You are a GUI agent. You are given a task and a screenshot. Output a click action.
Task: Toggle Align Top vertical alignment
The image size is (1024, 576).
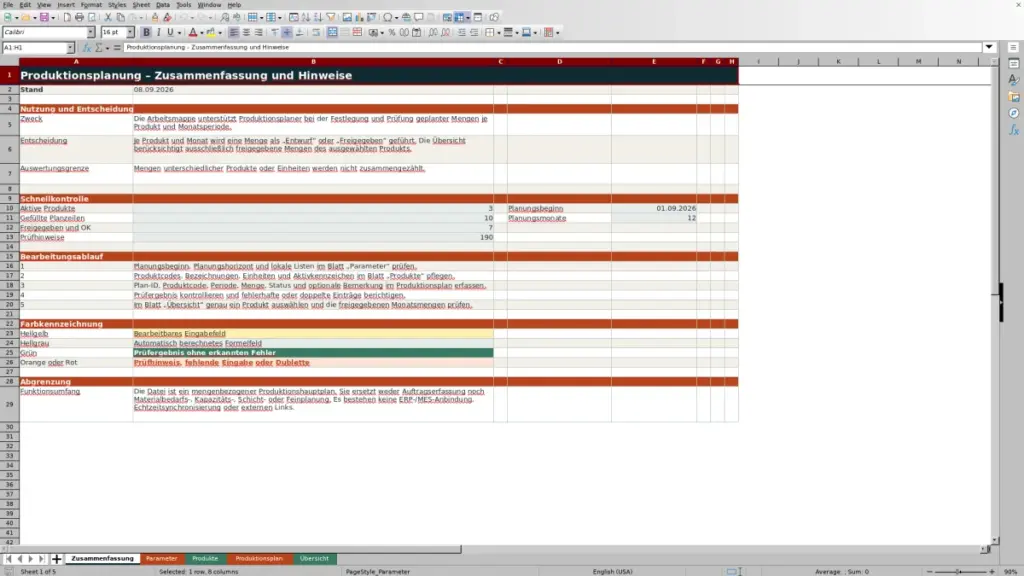(275, 32)
